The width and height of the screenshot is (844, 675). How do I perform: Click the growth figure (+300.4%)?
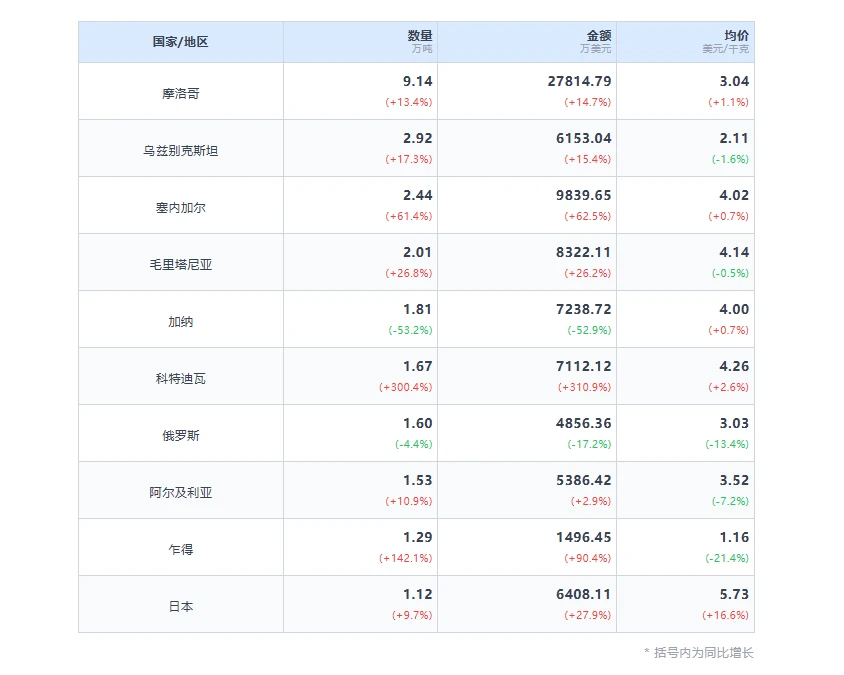(405, 388)
